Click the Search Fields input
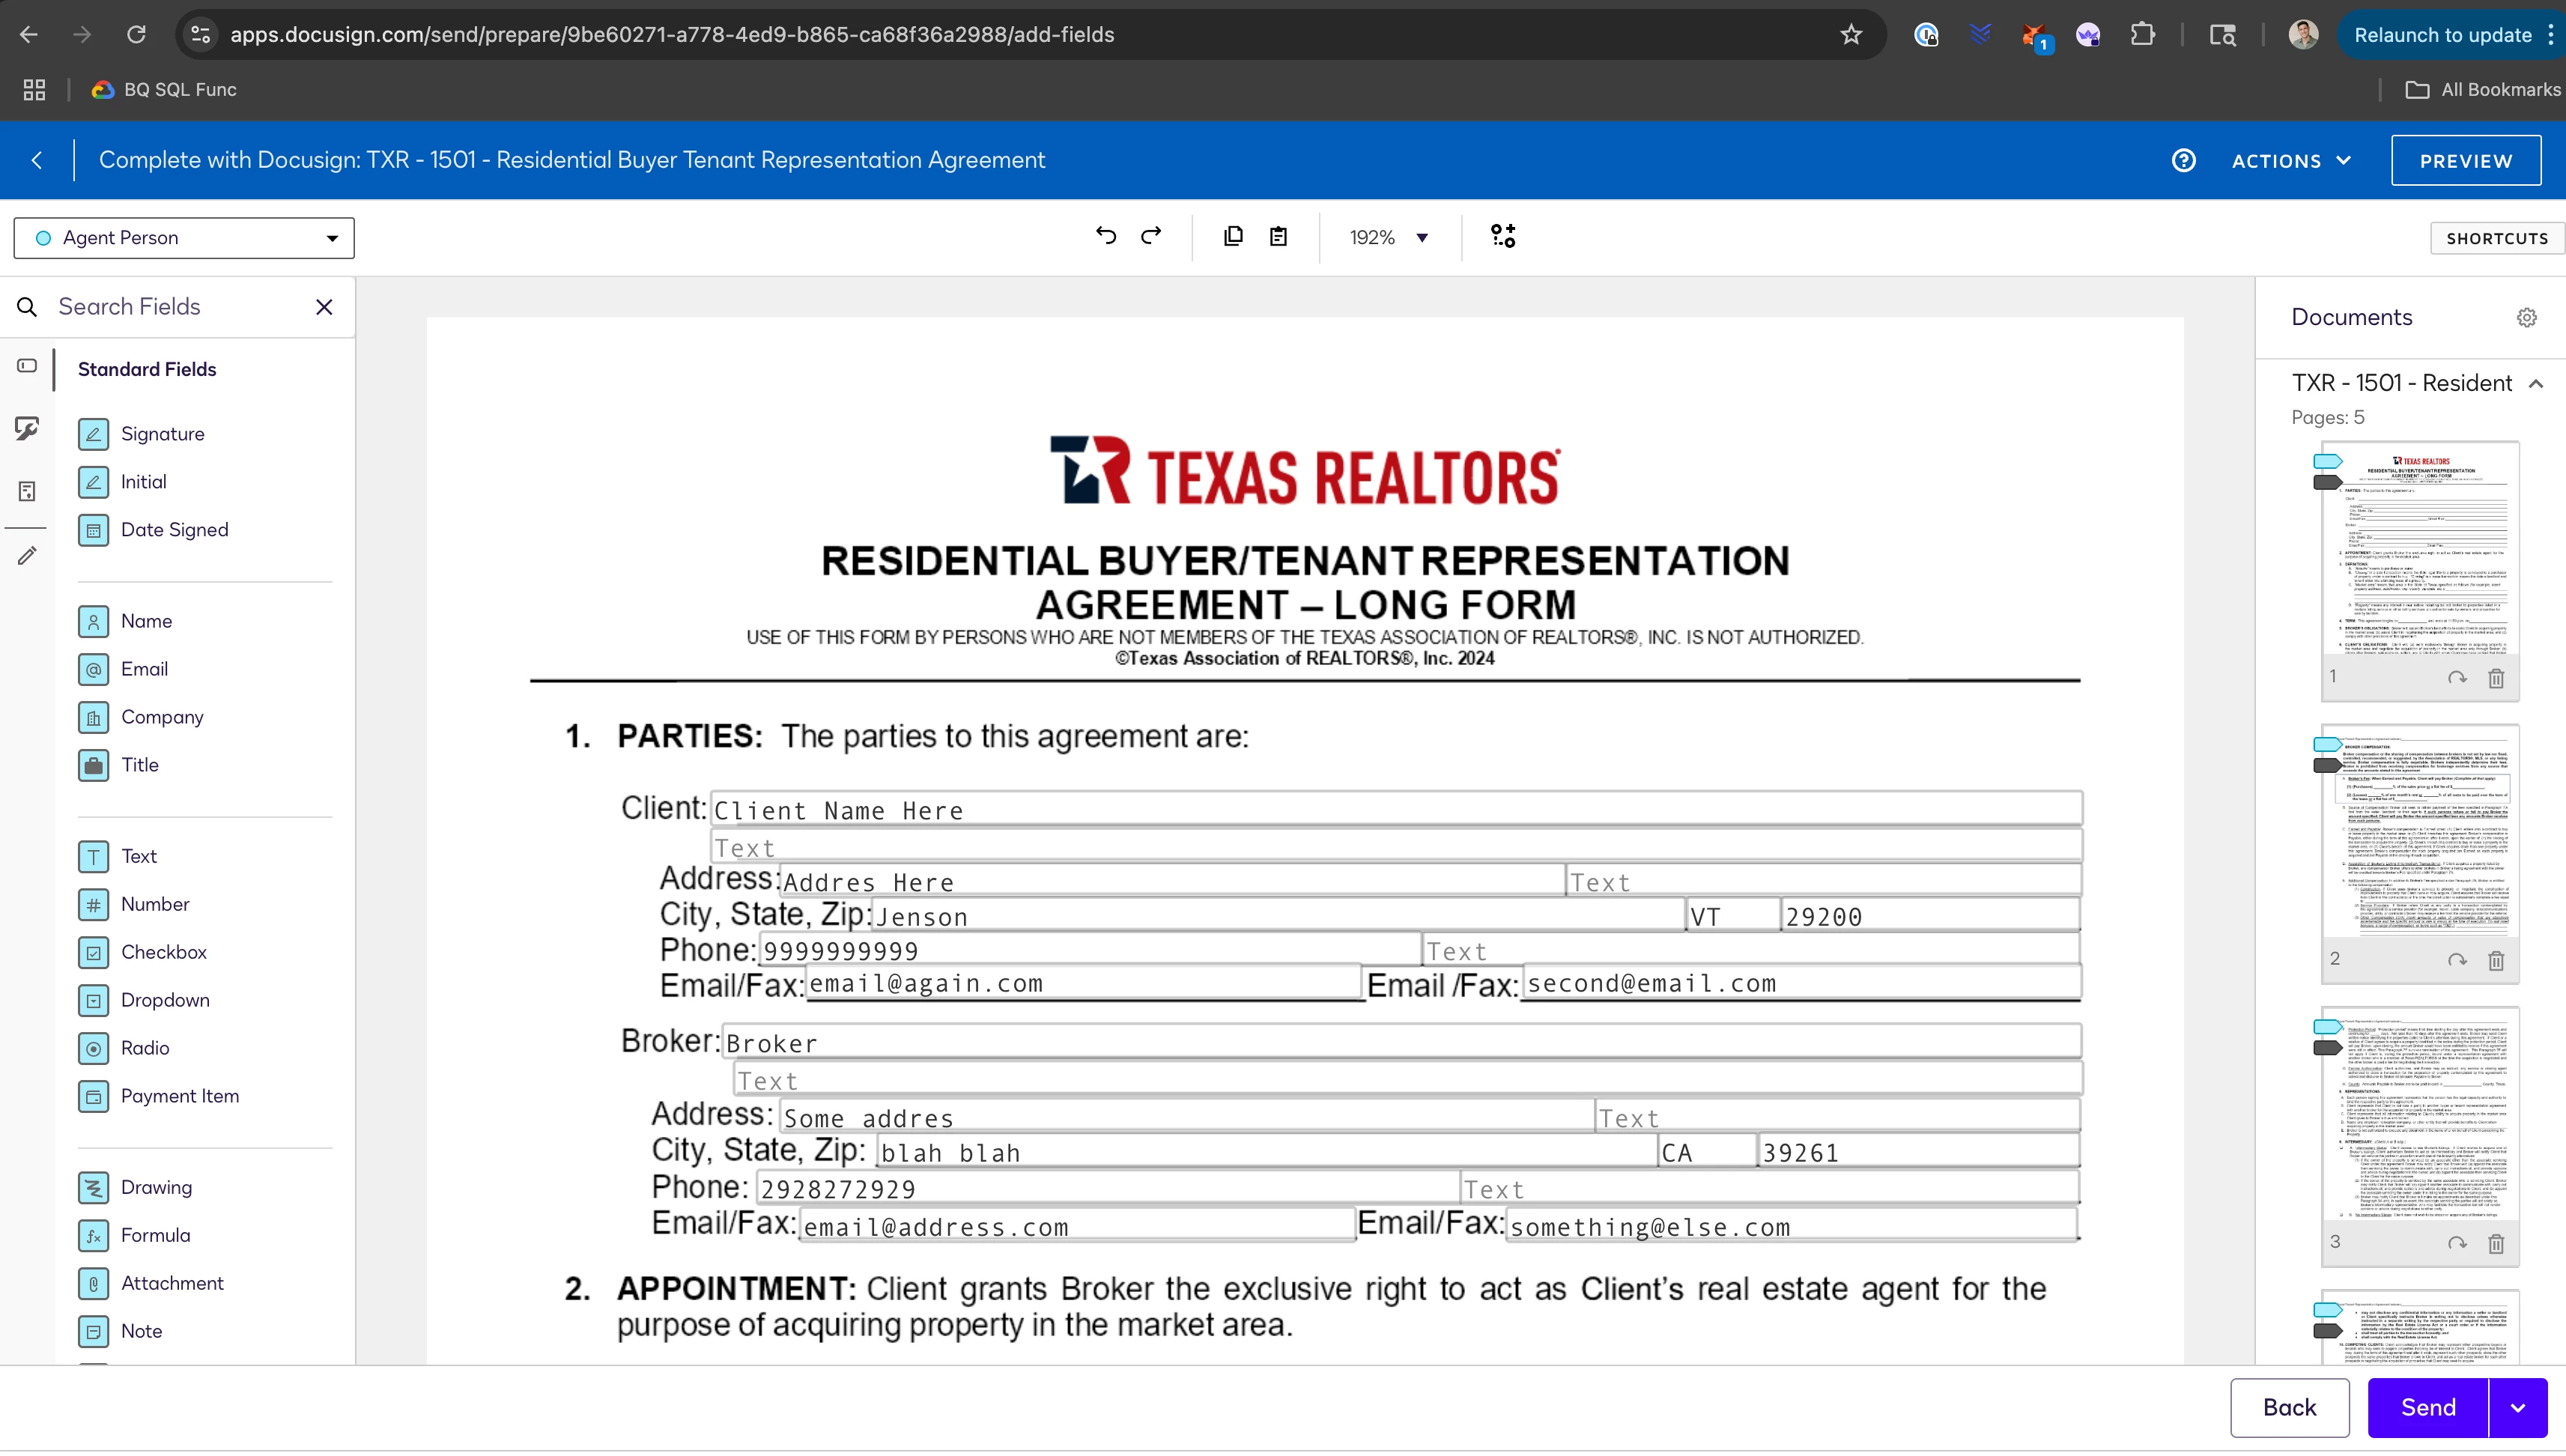The width and height of the screenshot is (2566, 1456). (180, 307)
